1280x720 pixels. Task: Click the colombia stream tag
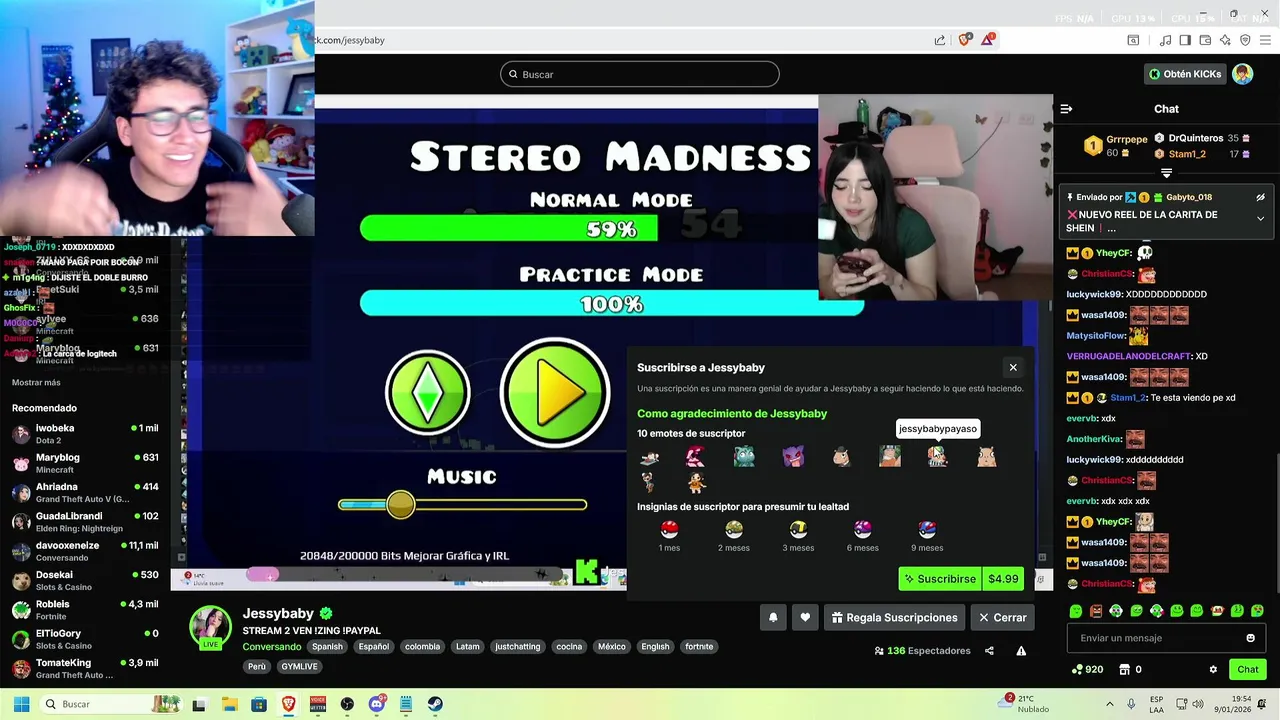(x=422, y=647)
